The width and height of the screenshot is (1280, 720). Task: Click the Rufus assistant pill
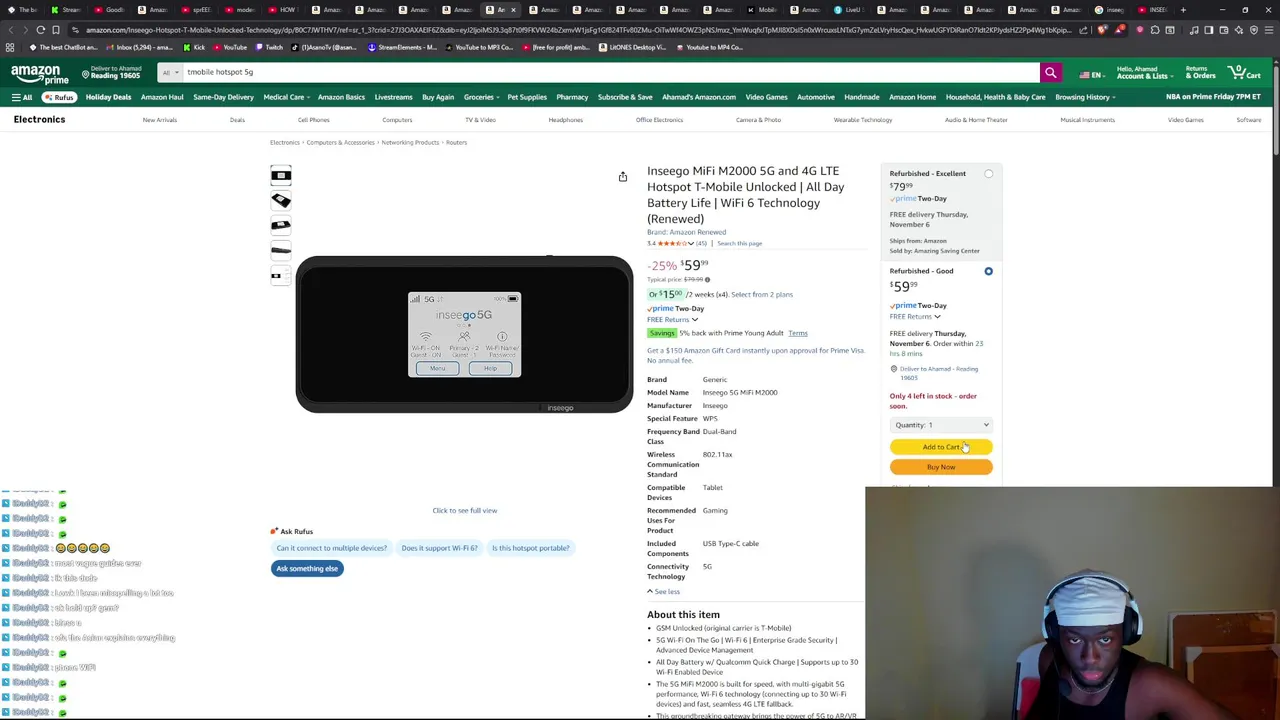click(x=59, y=97)
